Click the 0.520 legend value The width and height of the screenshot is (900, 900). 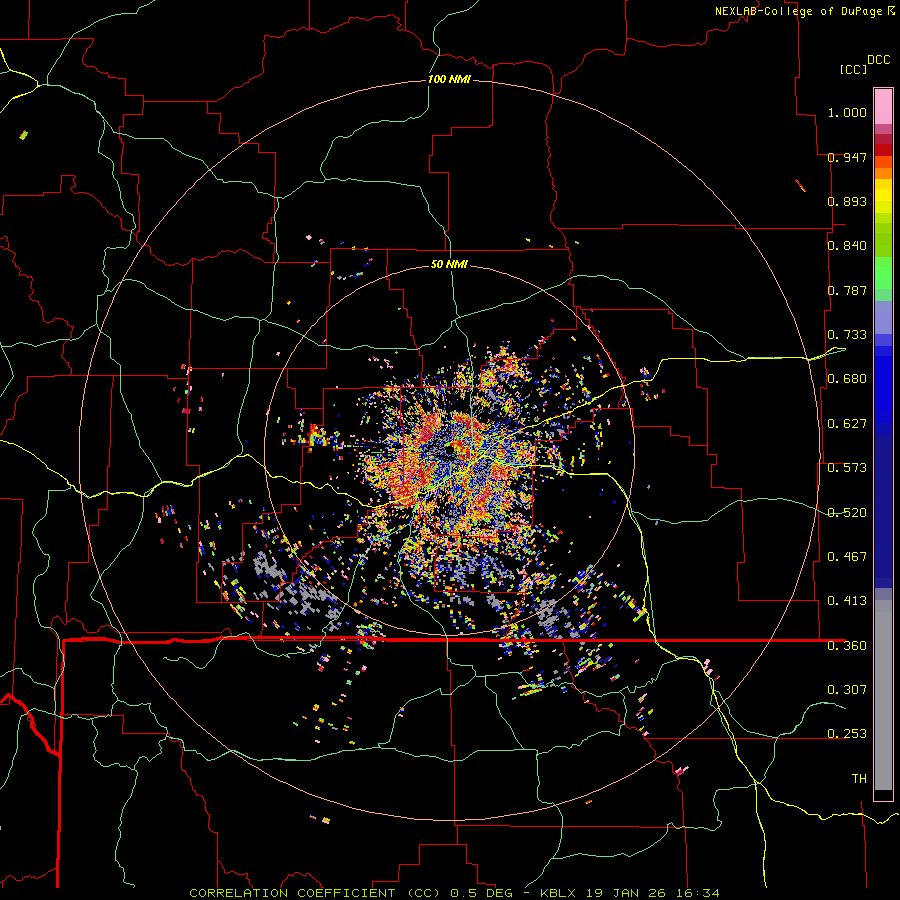(x=847, y=513)
